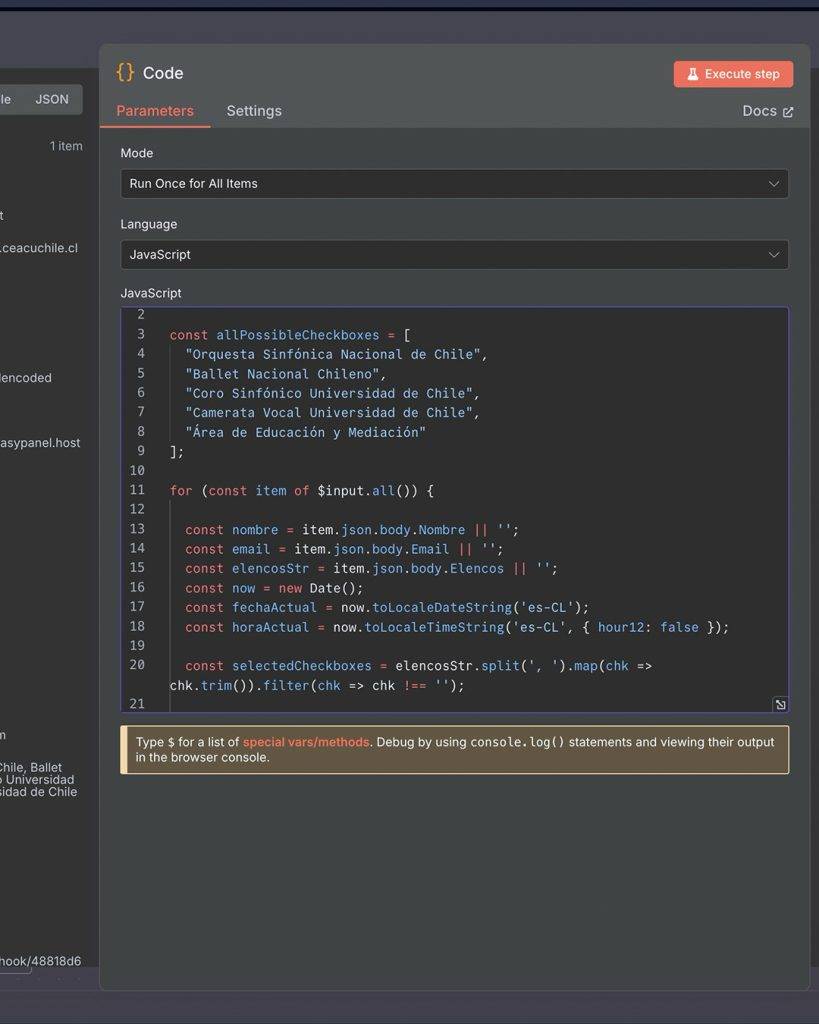Screen dimensions: 819x1024
Task: Follow the special vars/methods link
Action: tap(306, 742)
